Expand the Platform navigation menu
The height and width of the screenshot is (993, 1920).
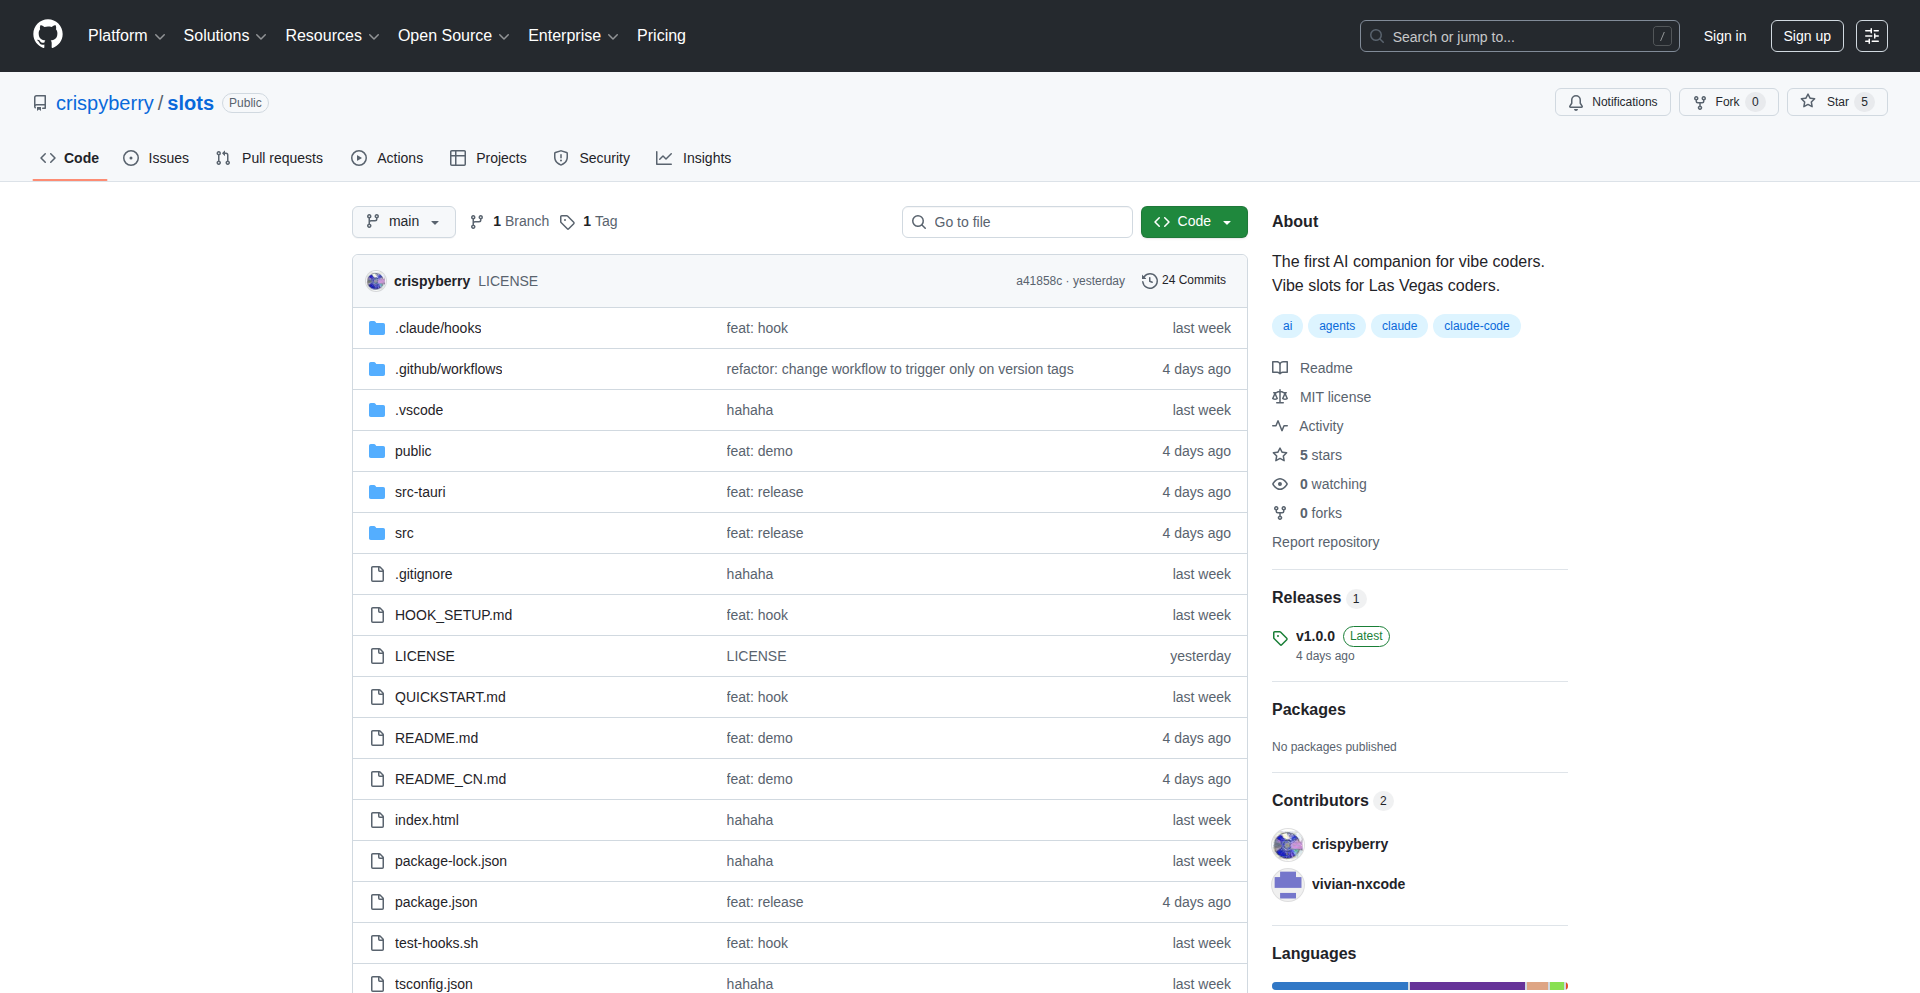[126, 36]
